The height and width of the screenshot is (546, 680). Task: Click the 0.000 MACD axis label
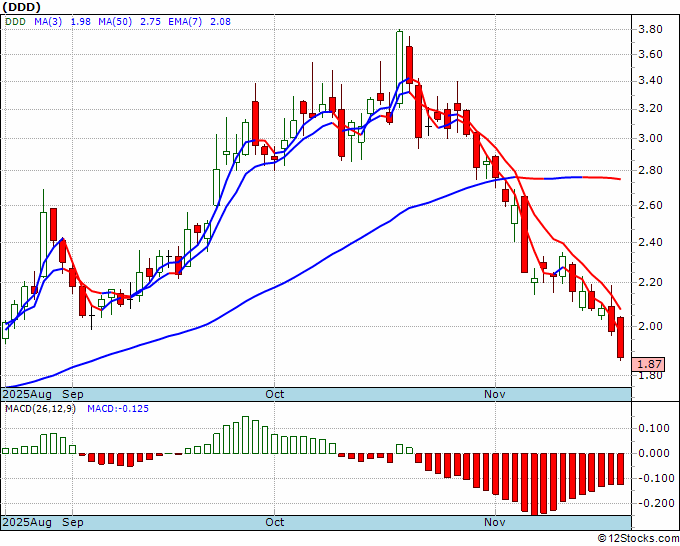tap(654, 453)
